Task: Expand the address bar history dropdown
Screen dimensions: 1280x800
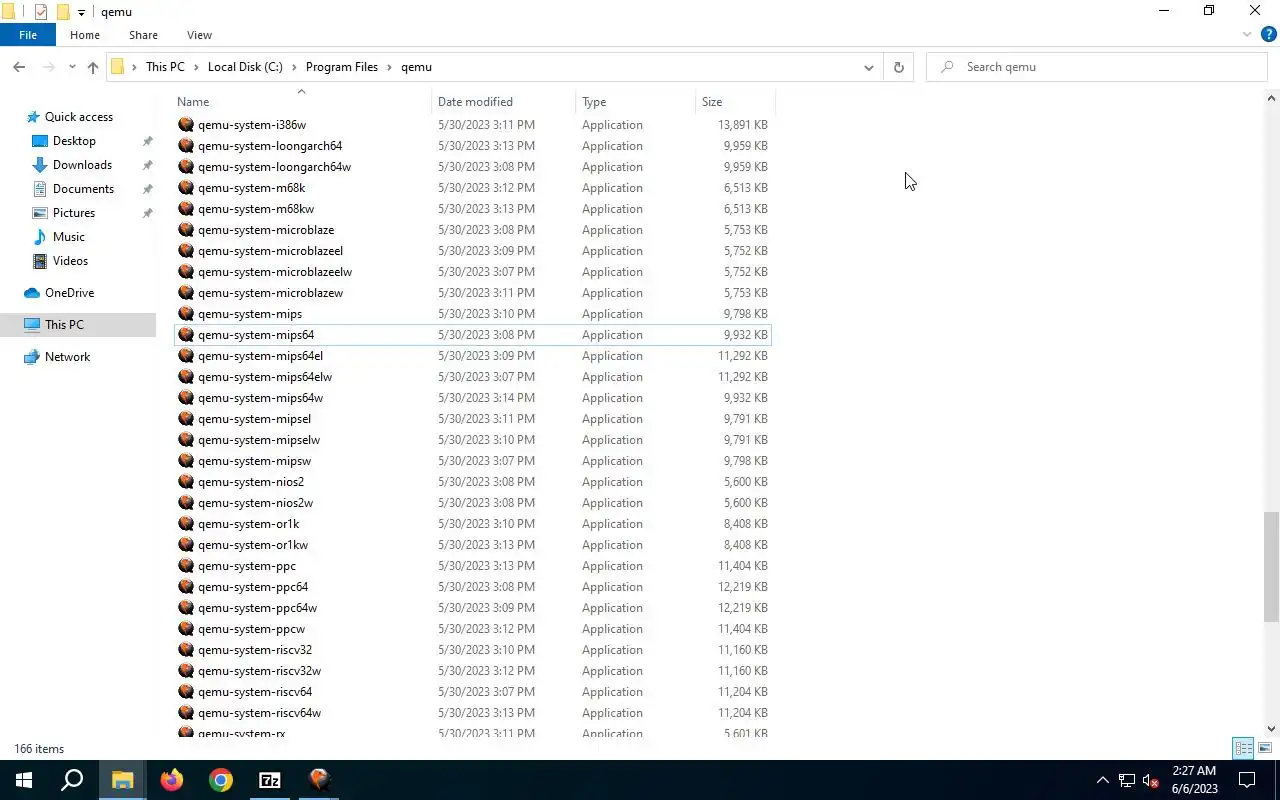Action: tap(868, 67)
